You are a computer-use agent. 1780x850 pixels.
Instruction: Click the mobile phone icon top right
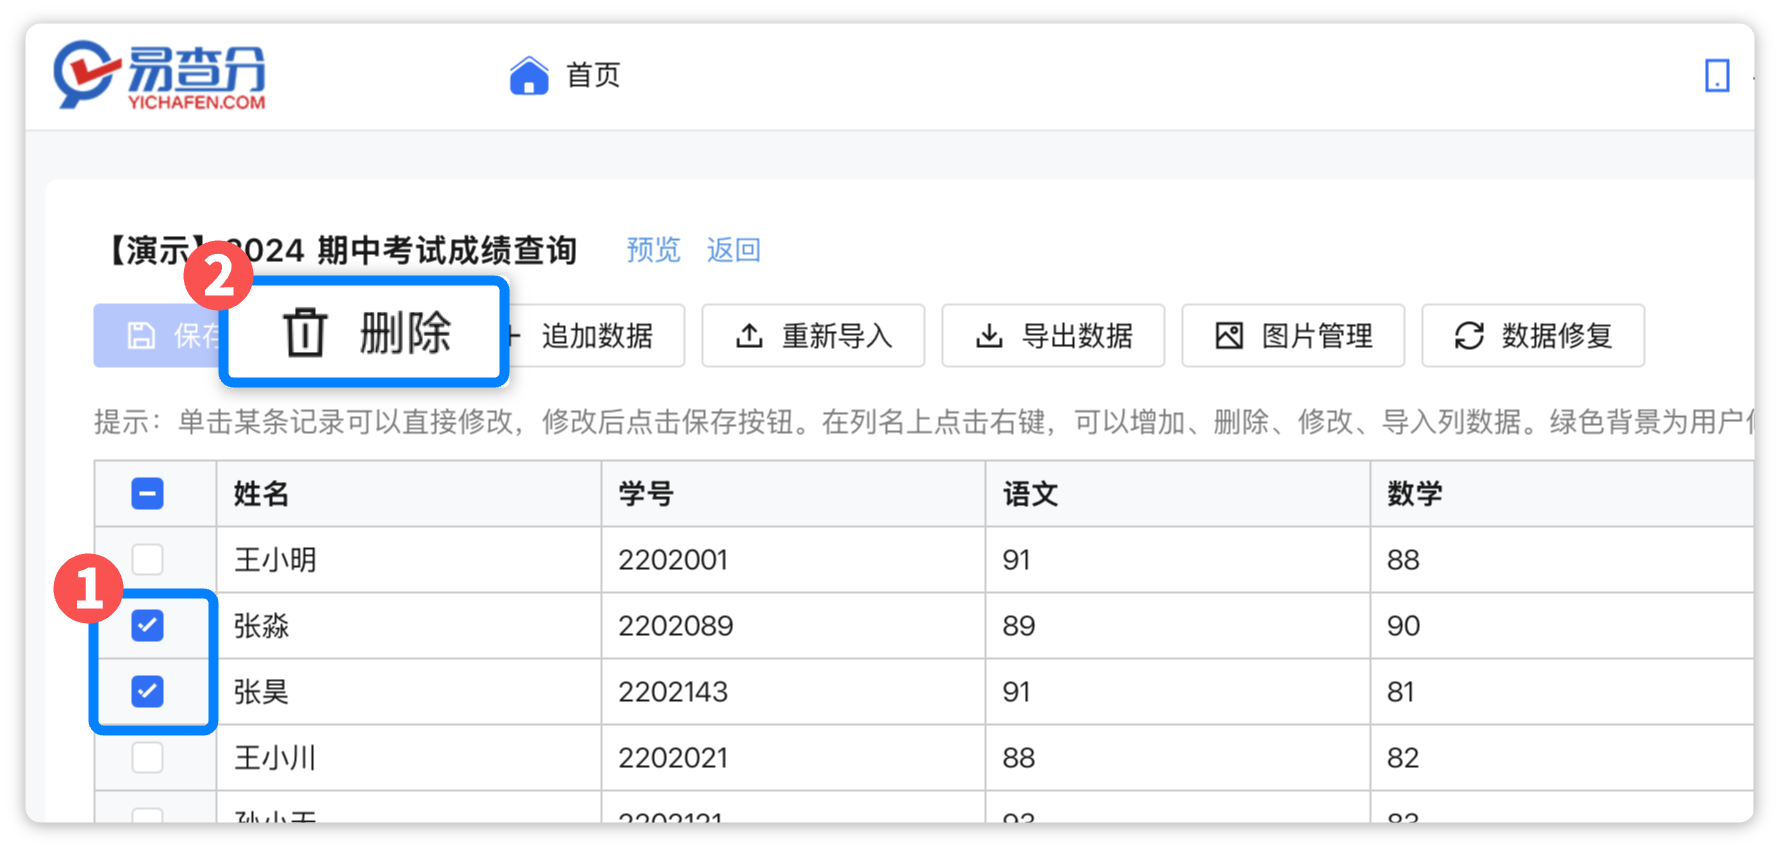1717,75
